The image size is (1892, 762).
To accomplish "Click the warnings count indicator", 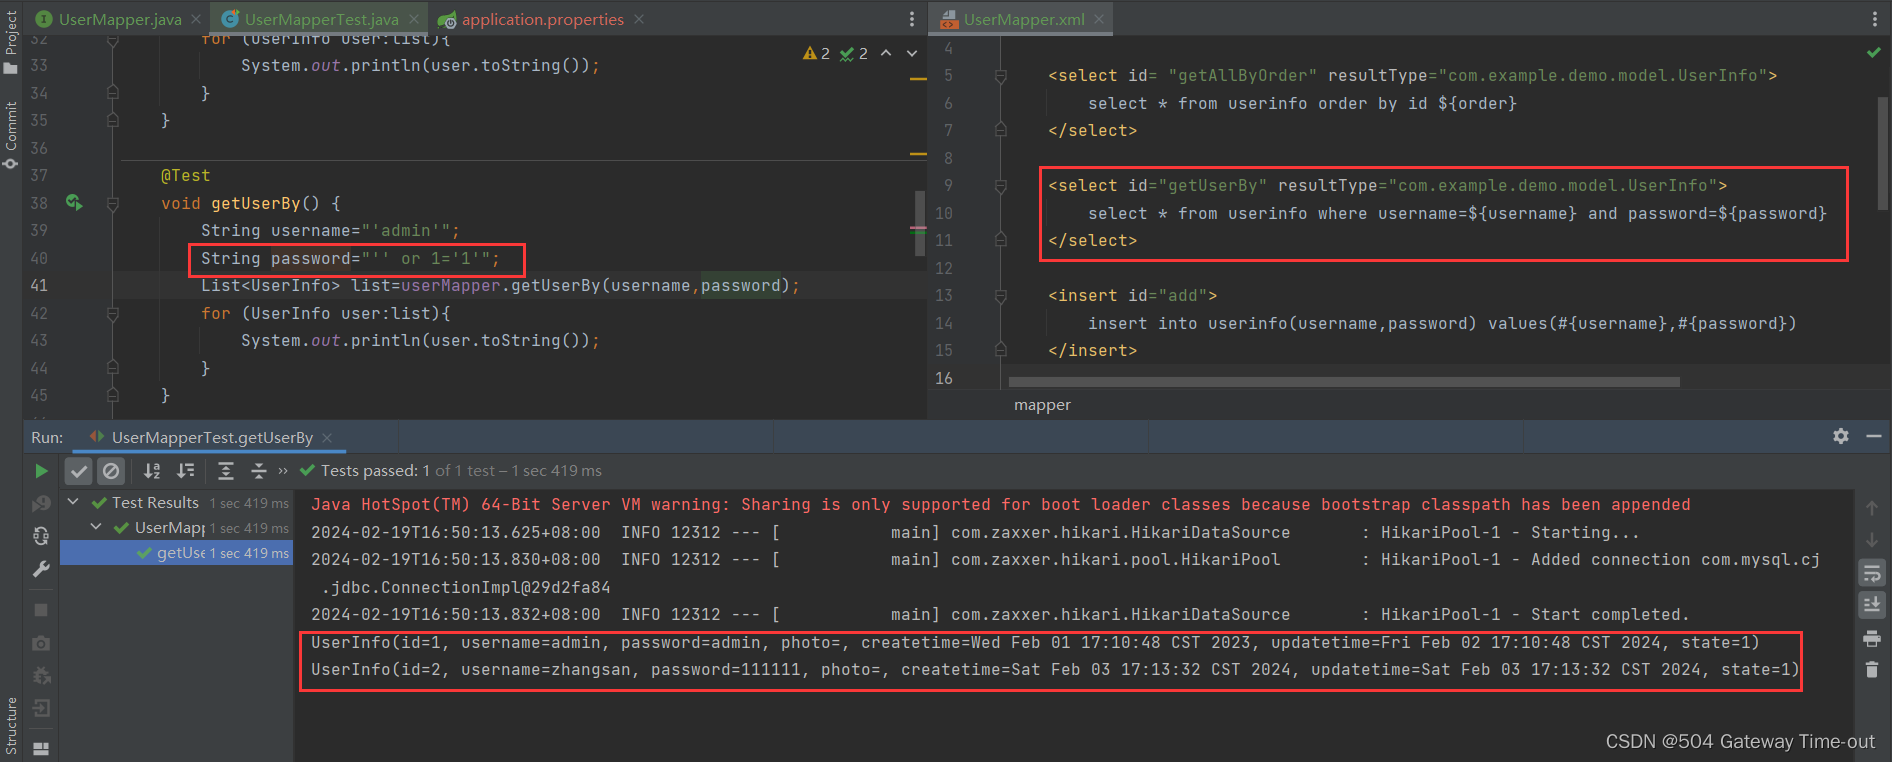I will tap(816, 53).
